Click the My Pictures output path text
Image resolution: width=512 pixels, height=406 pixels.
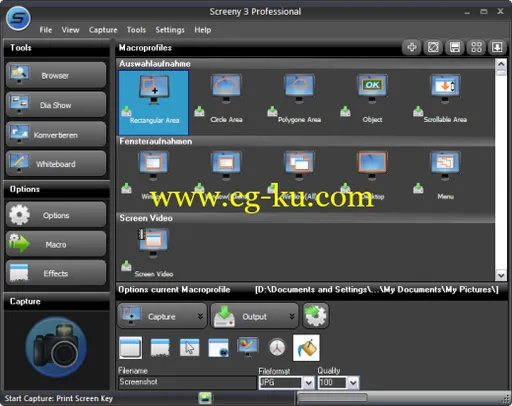377,289
